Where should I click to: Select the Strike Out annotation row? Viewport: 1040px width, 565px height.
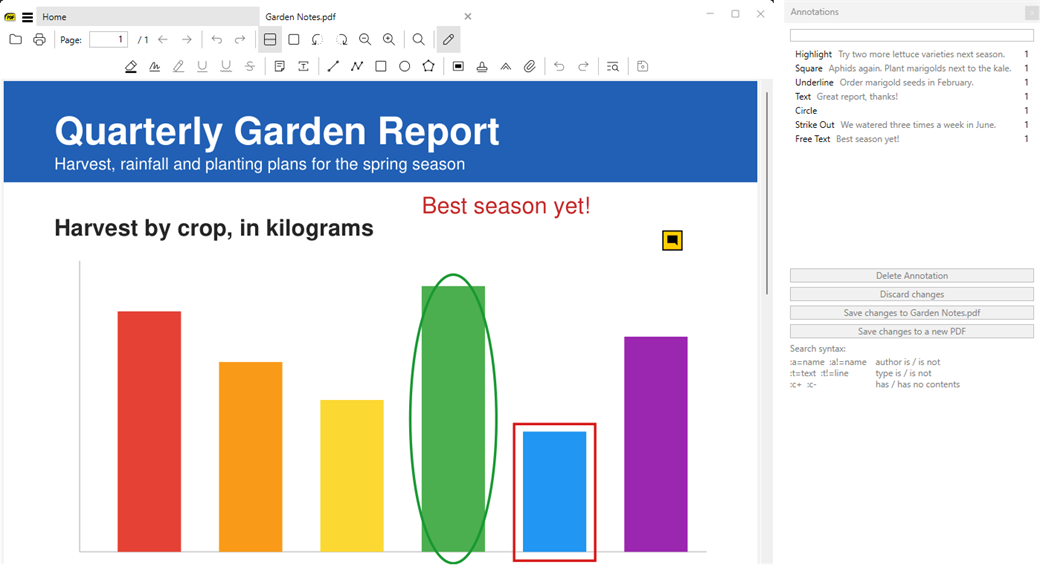pos(911,125)
